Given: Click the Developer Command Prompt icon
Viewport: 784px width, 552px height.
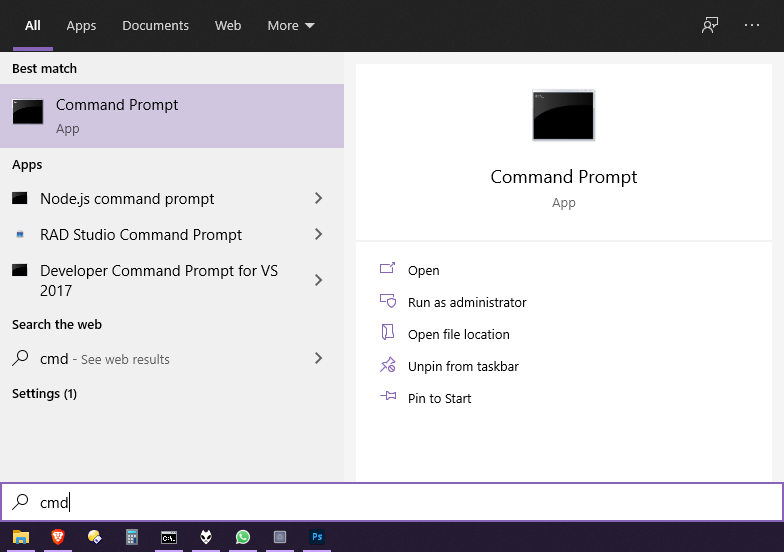Looking at the screenshot, I should pos(20,270).
